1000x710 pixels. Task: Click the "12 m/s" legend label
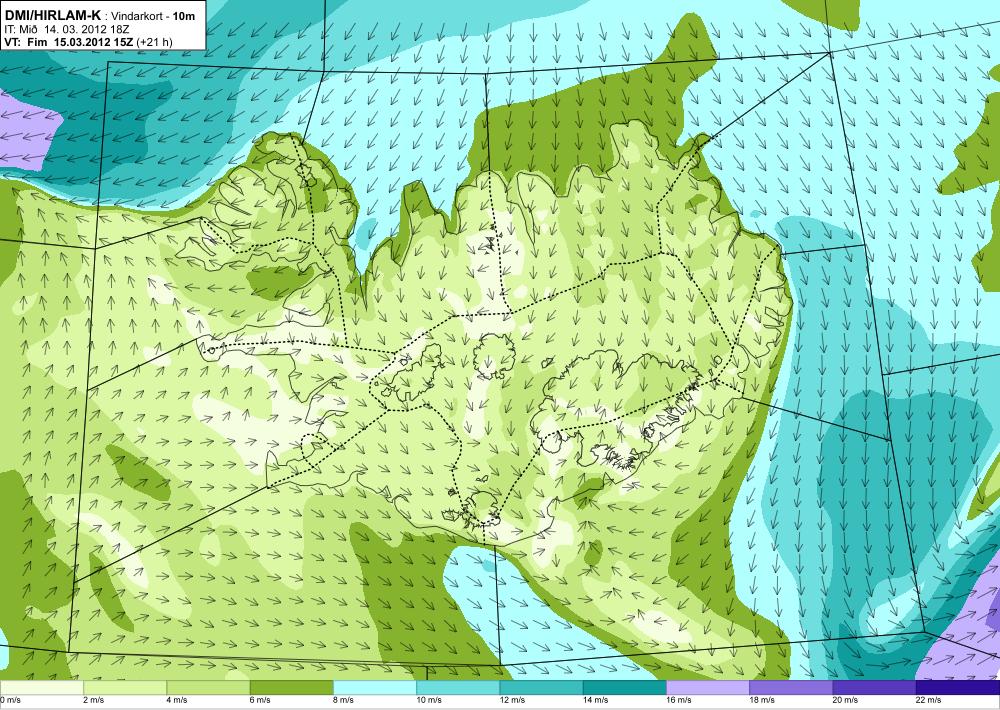tap(513, 700)
